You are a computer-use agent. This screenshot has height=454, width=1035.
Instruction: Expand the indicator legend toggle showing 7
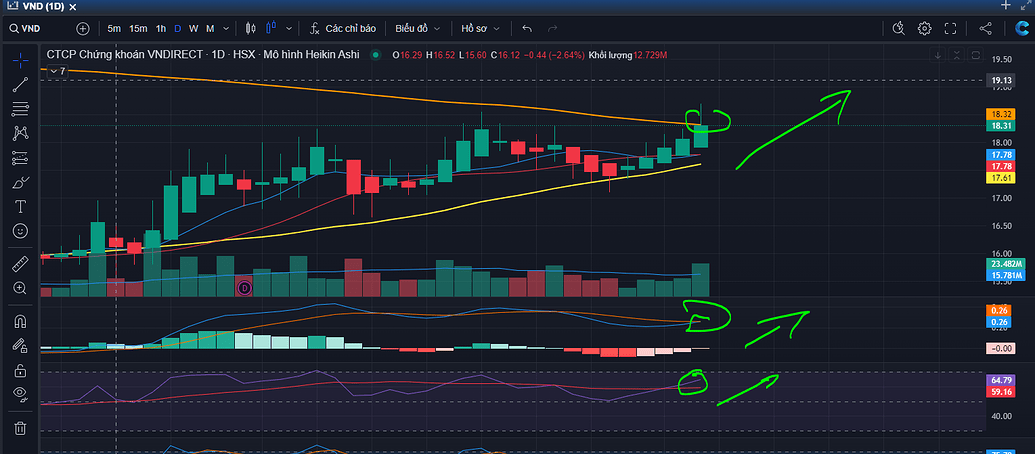click(x=58, y=71)
